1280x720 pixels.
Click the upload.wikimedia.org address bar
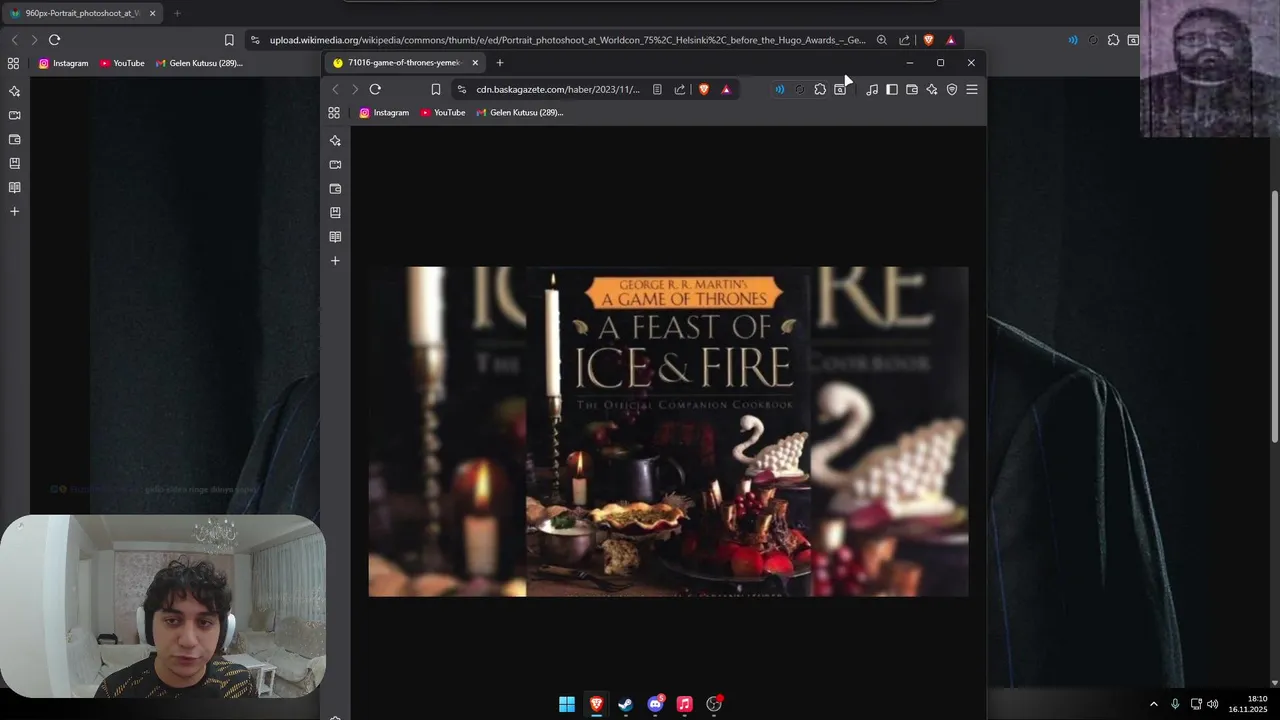567,40
